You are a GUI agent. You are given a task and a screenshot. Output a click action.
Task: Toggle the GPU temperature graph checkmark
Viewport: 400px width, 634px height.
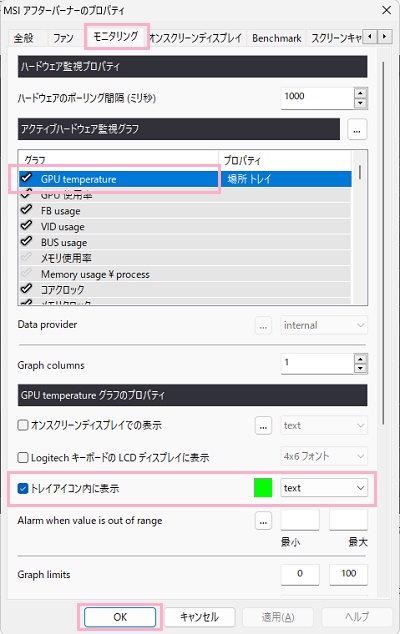27,178
